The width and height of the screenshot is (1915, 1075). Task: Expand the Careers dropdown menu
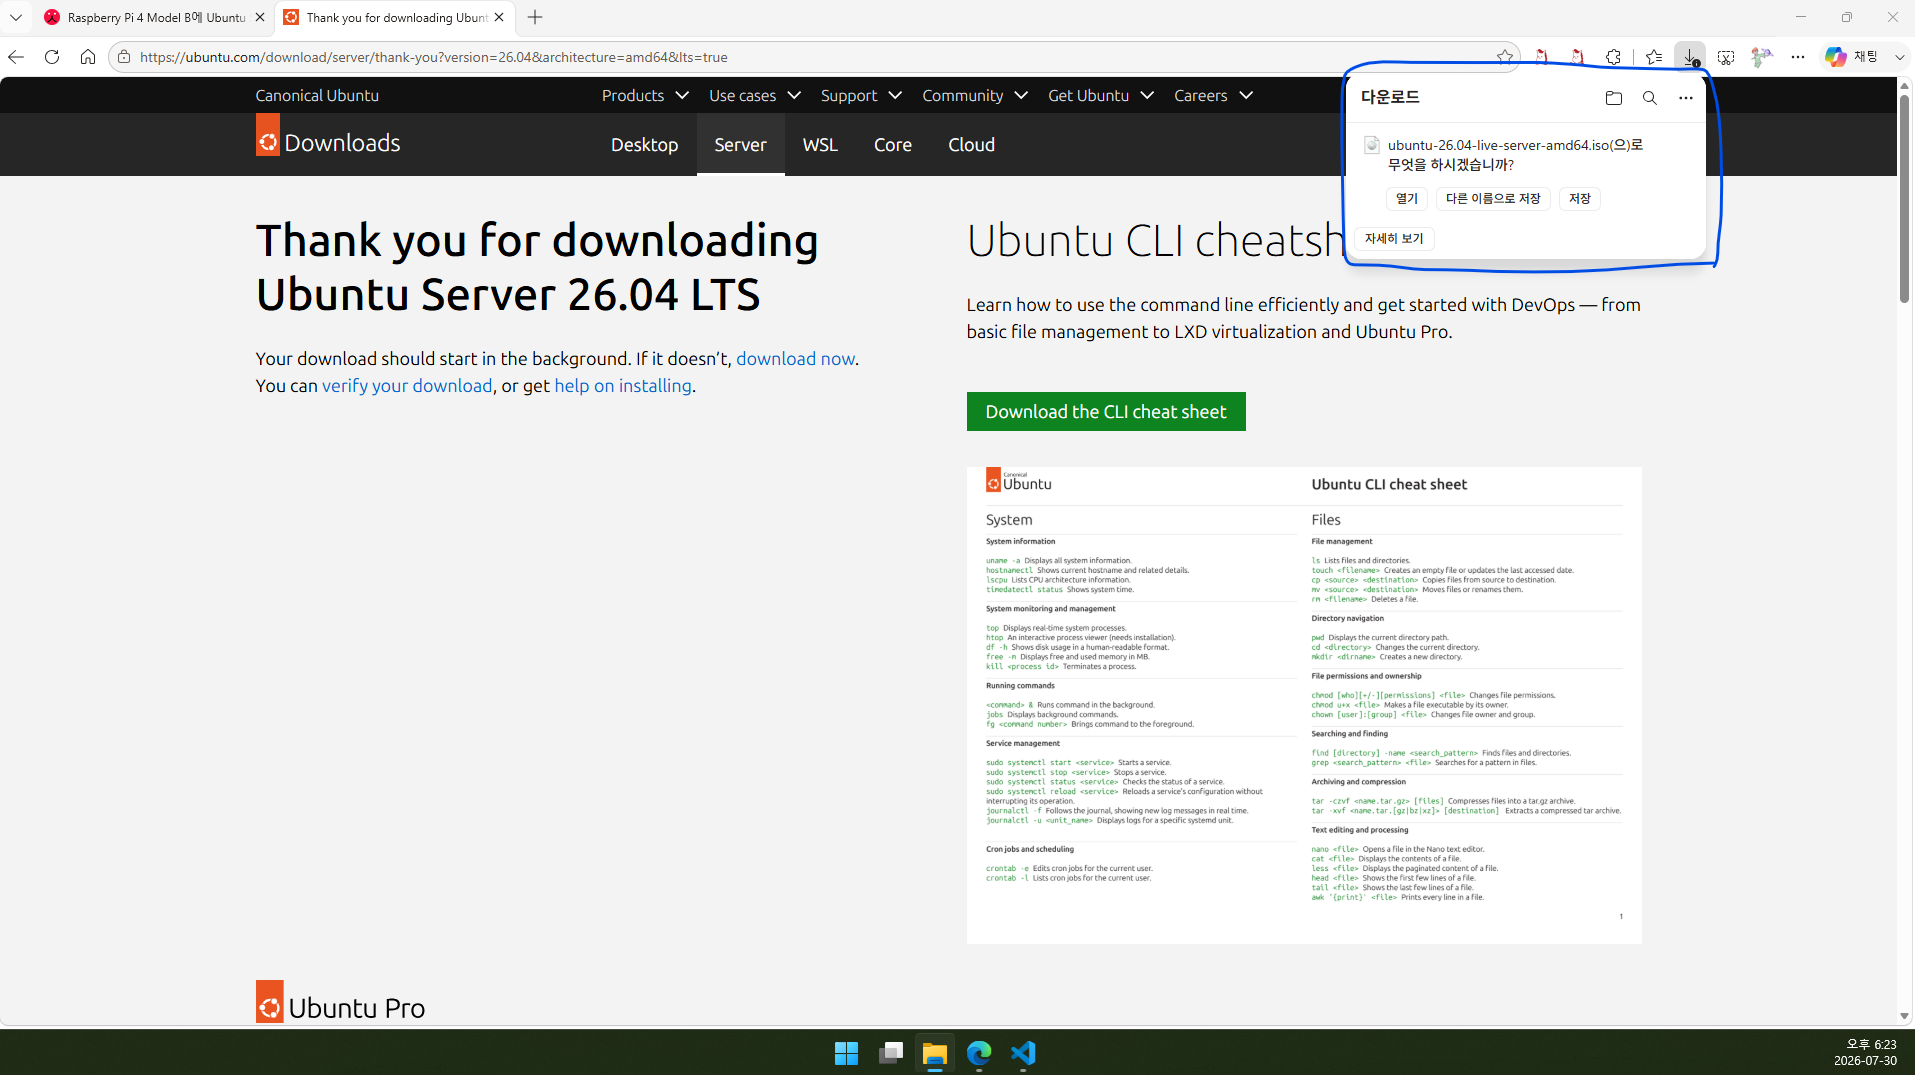tap(1213, 95)
